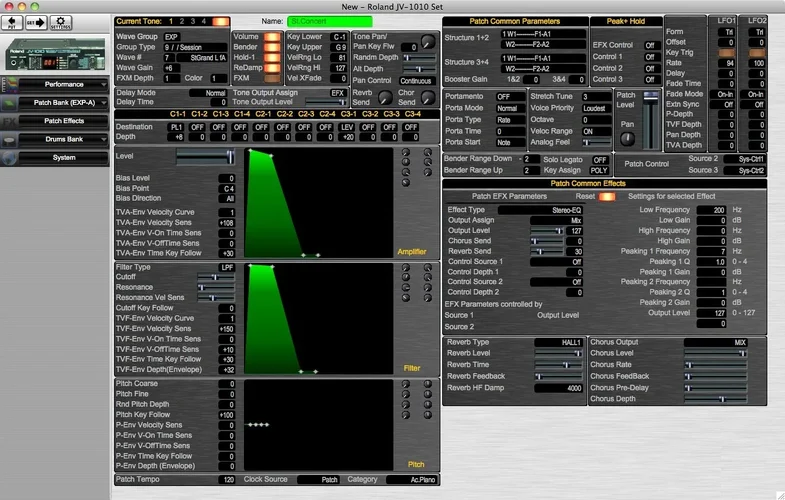Image resolution: width=785 pixels, height=500 pixels.
Task: Select Current Tone 3
Action: pyautogui.click(x=193, y=22)
